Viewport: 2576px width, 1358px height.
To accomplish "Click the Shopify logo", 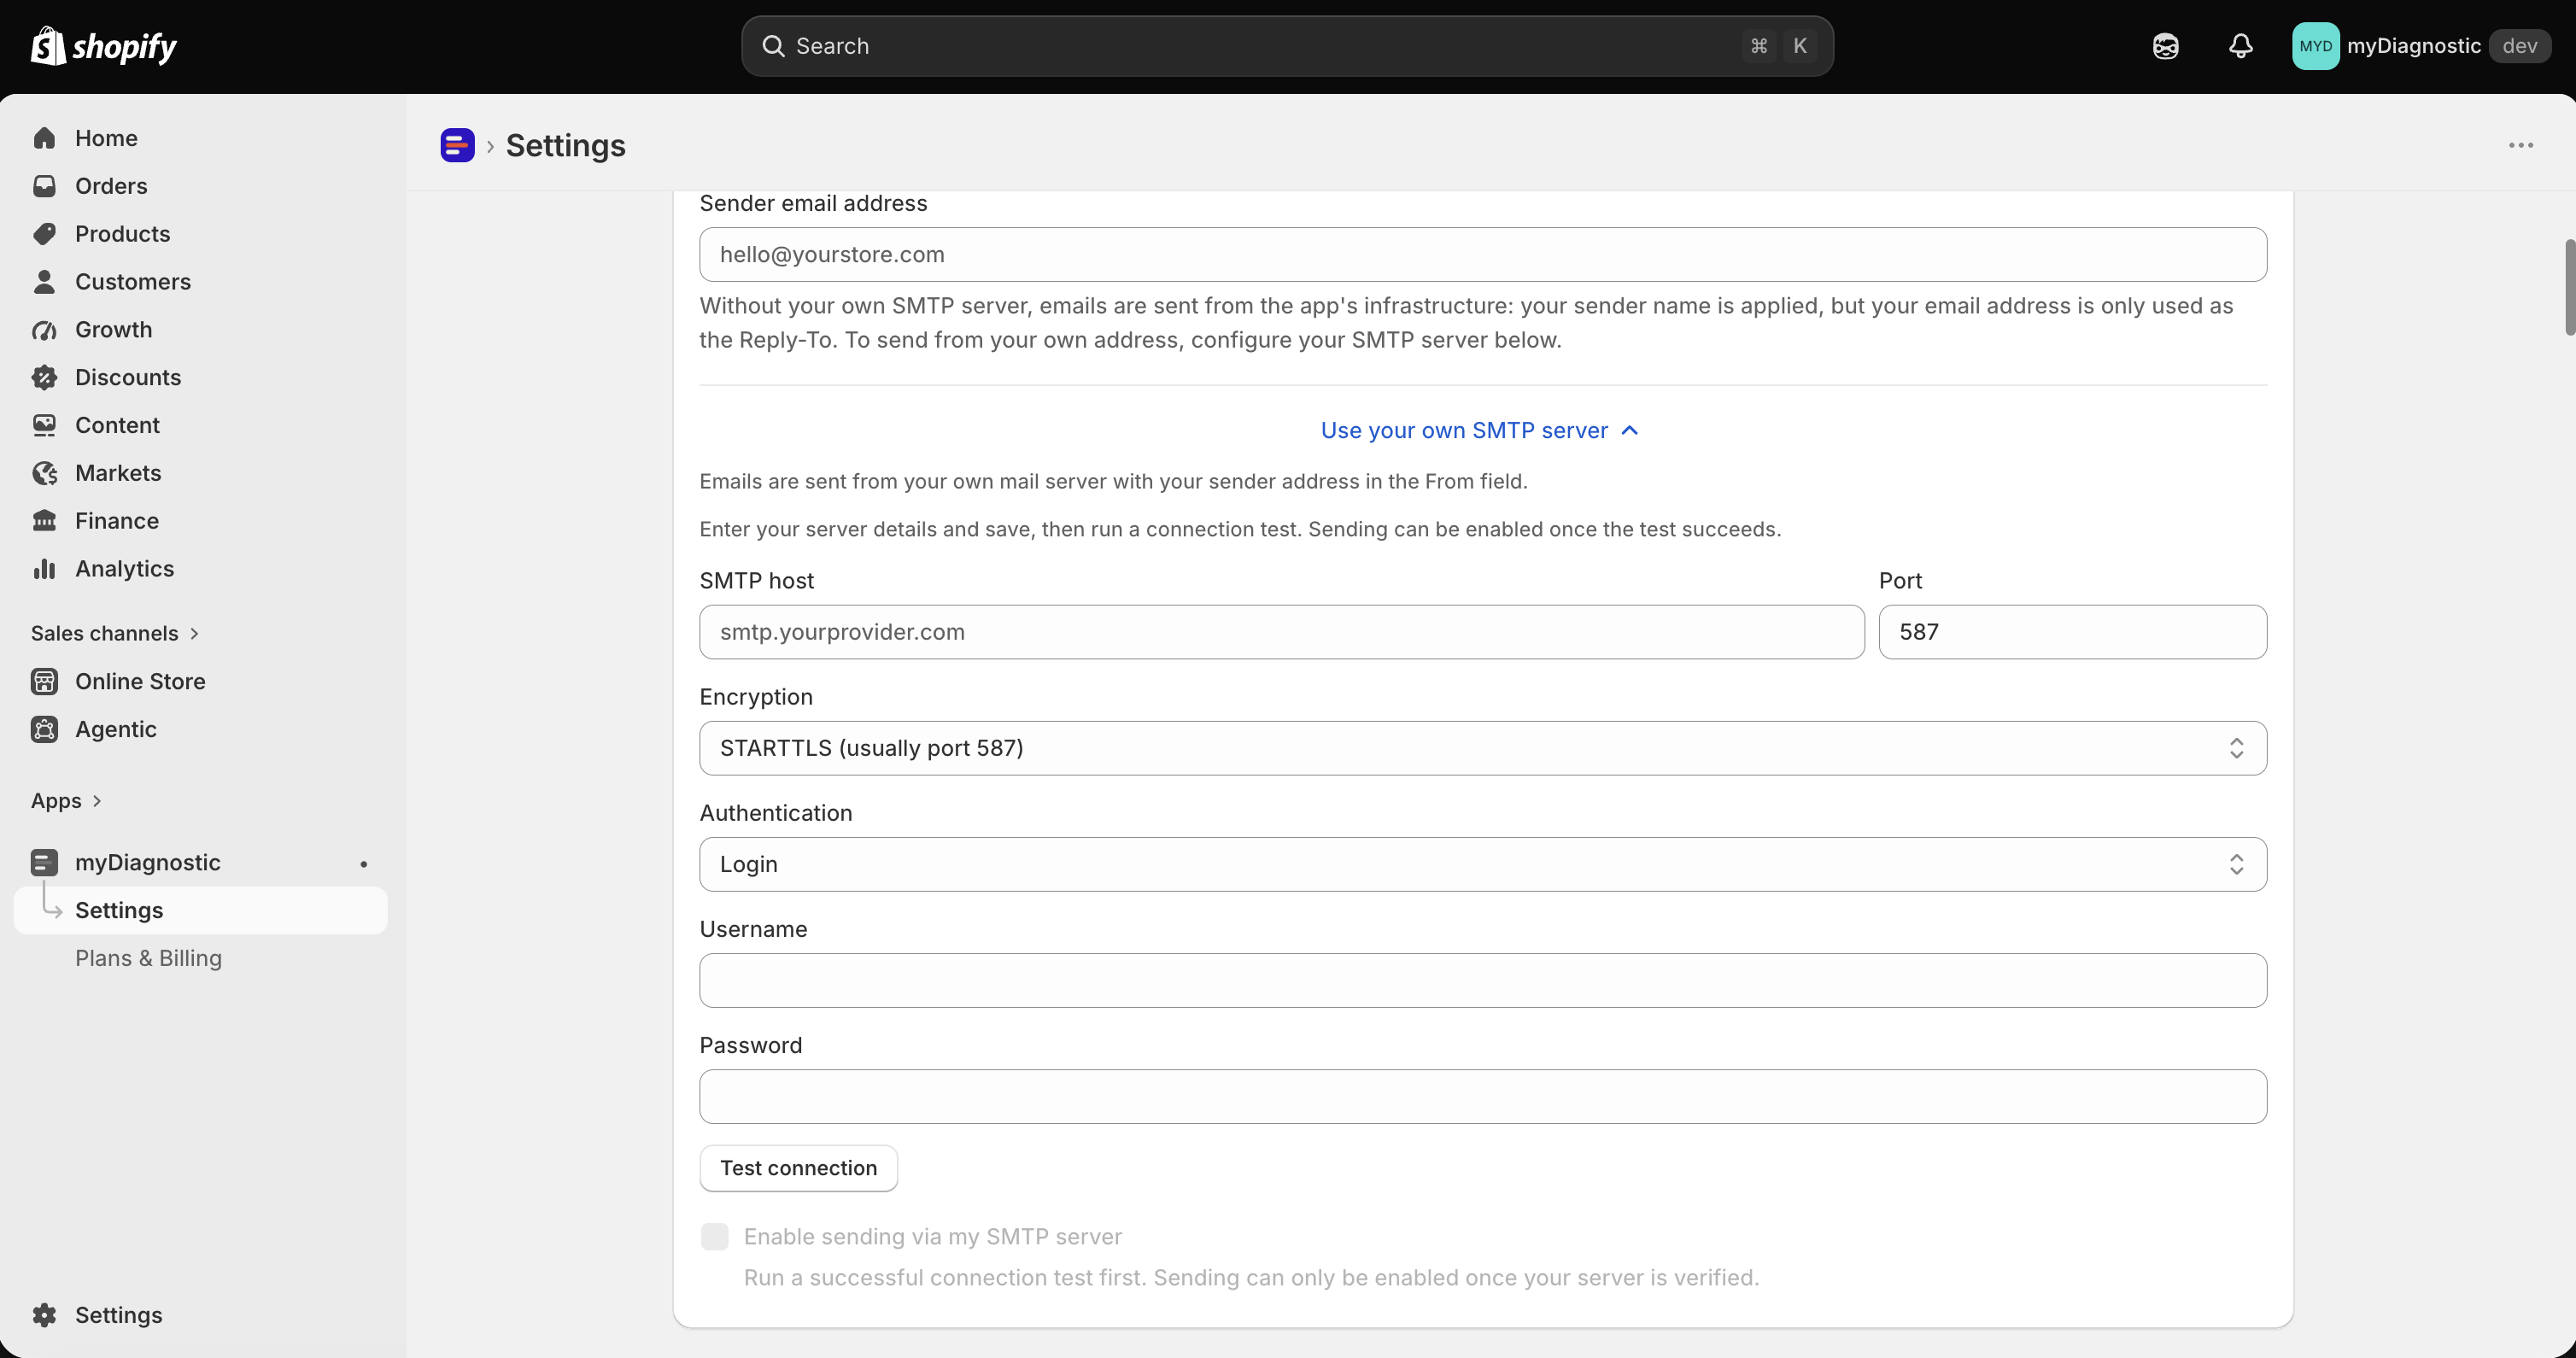I will 103,46.
